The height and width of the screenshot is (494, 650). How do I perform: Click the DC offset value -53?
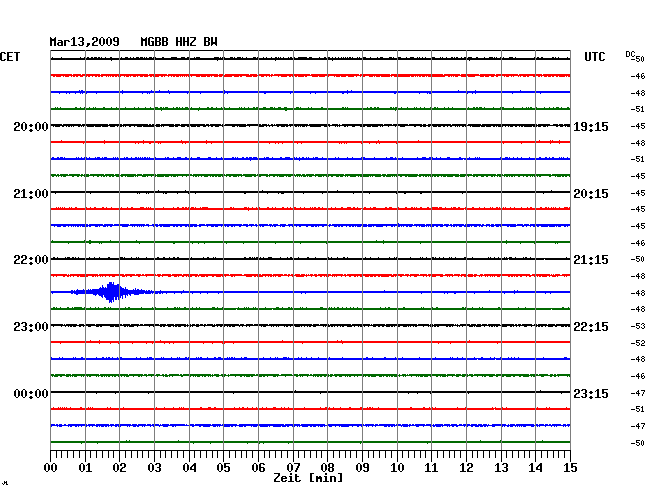(x=638, y=326)
